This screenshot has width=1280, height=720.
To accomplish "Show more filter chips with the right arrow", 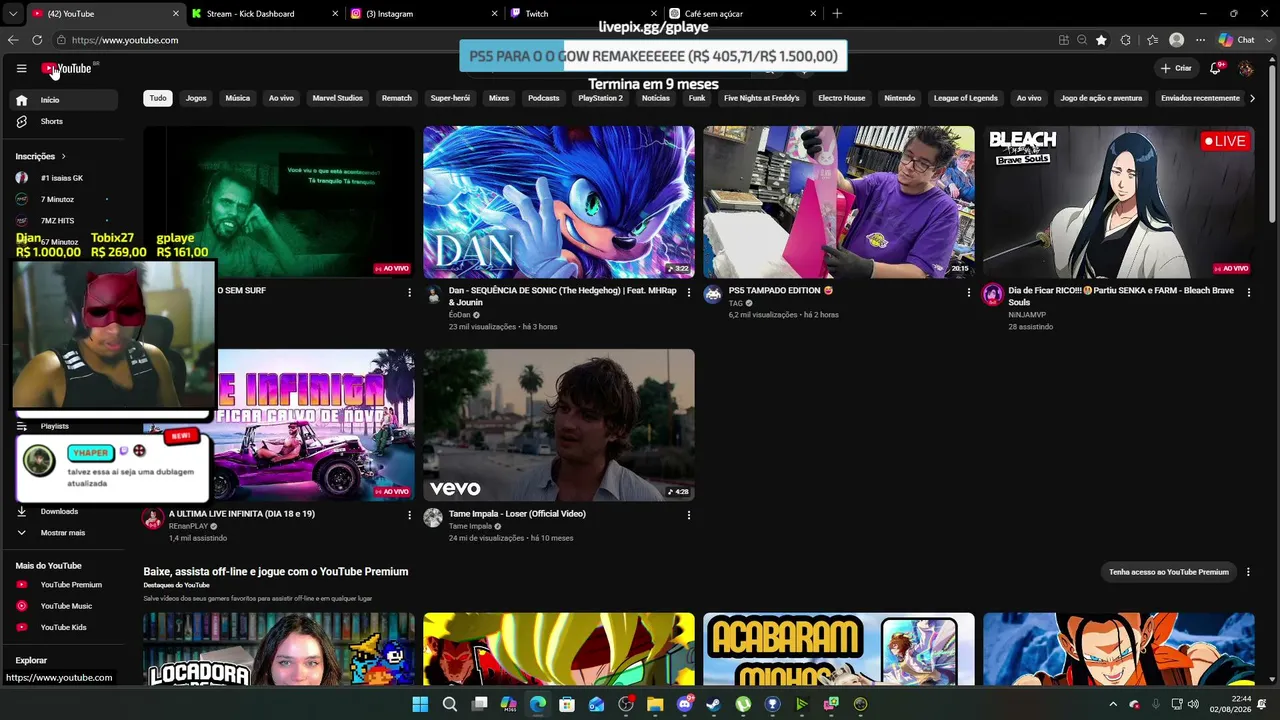I will click(1252, 98).
